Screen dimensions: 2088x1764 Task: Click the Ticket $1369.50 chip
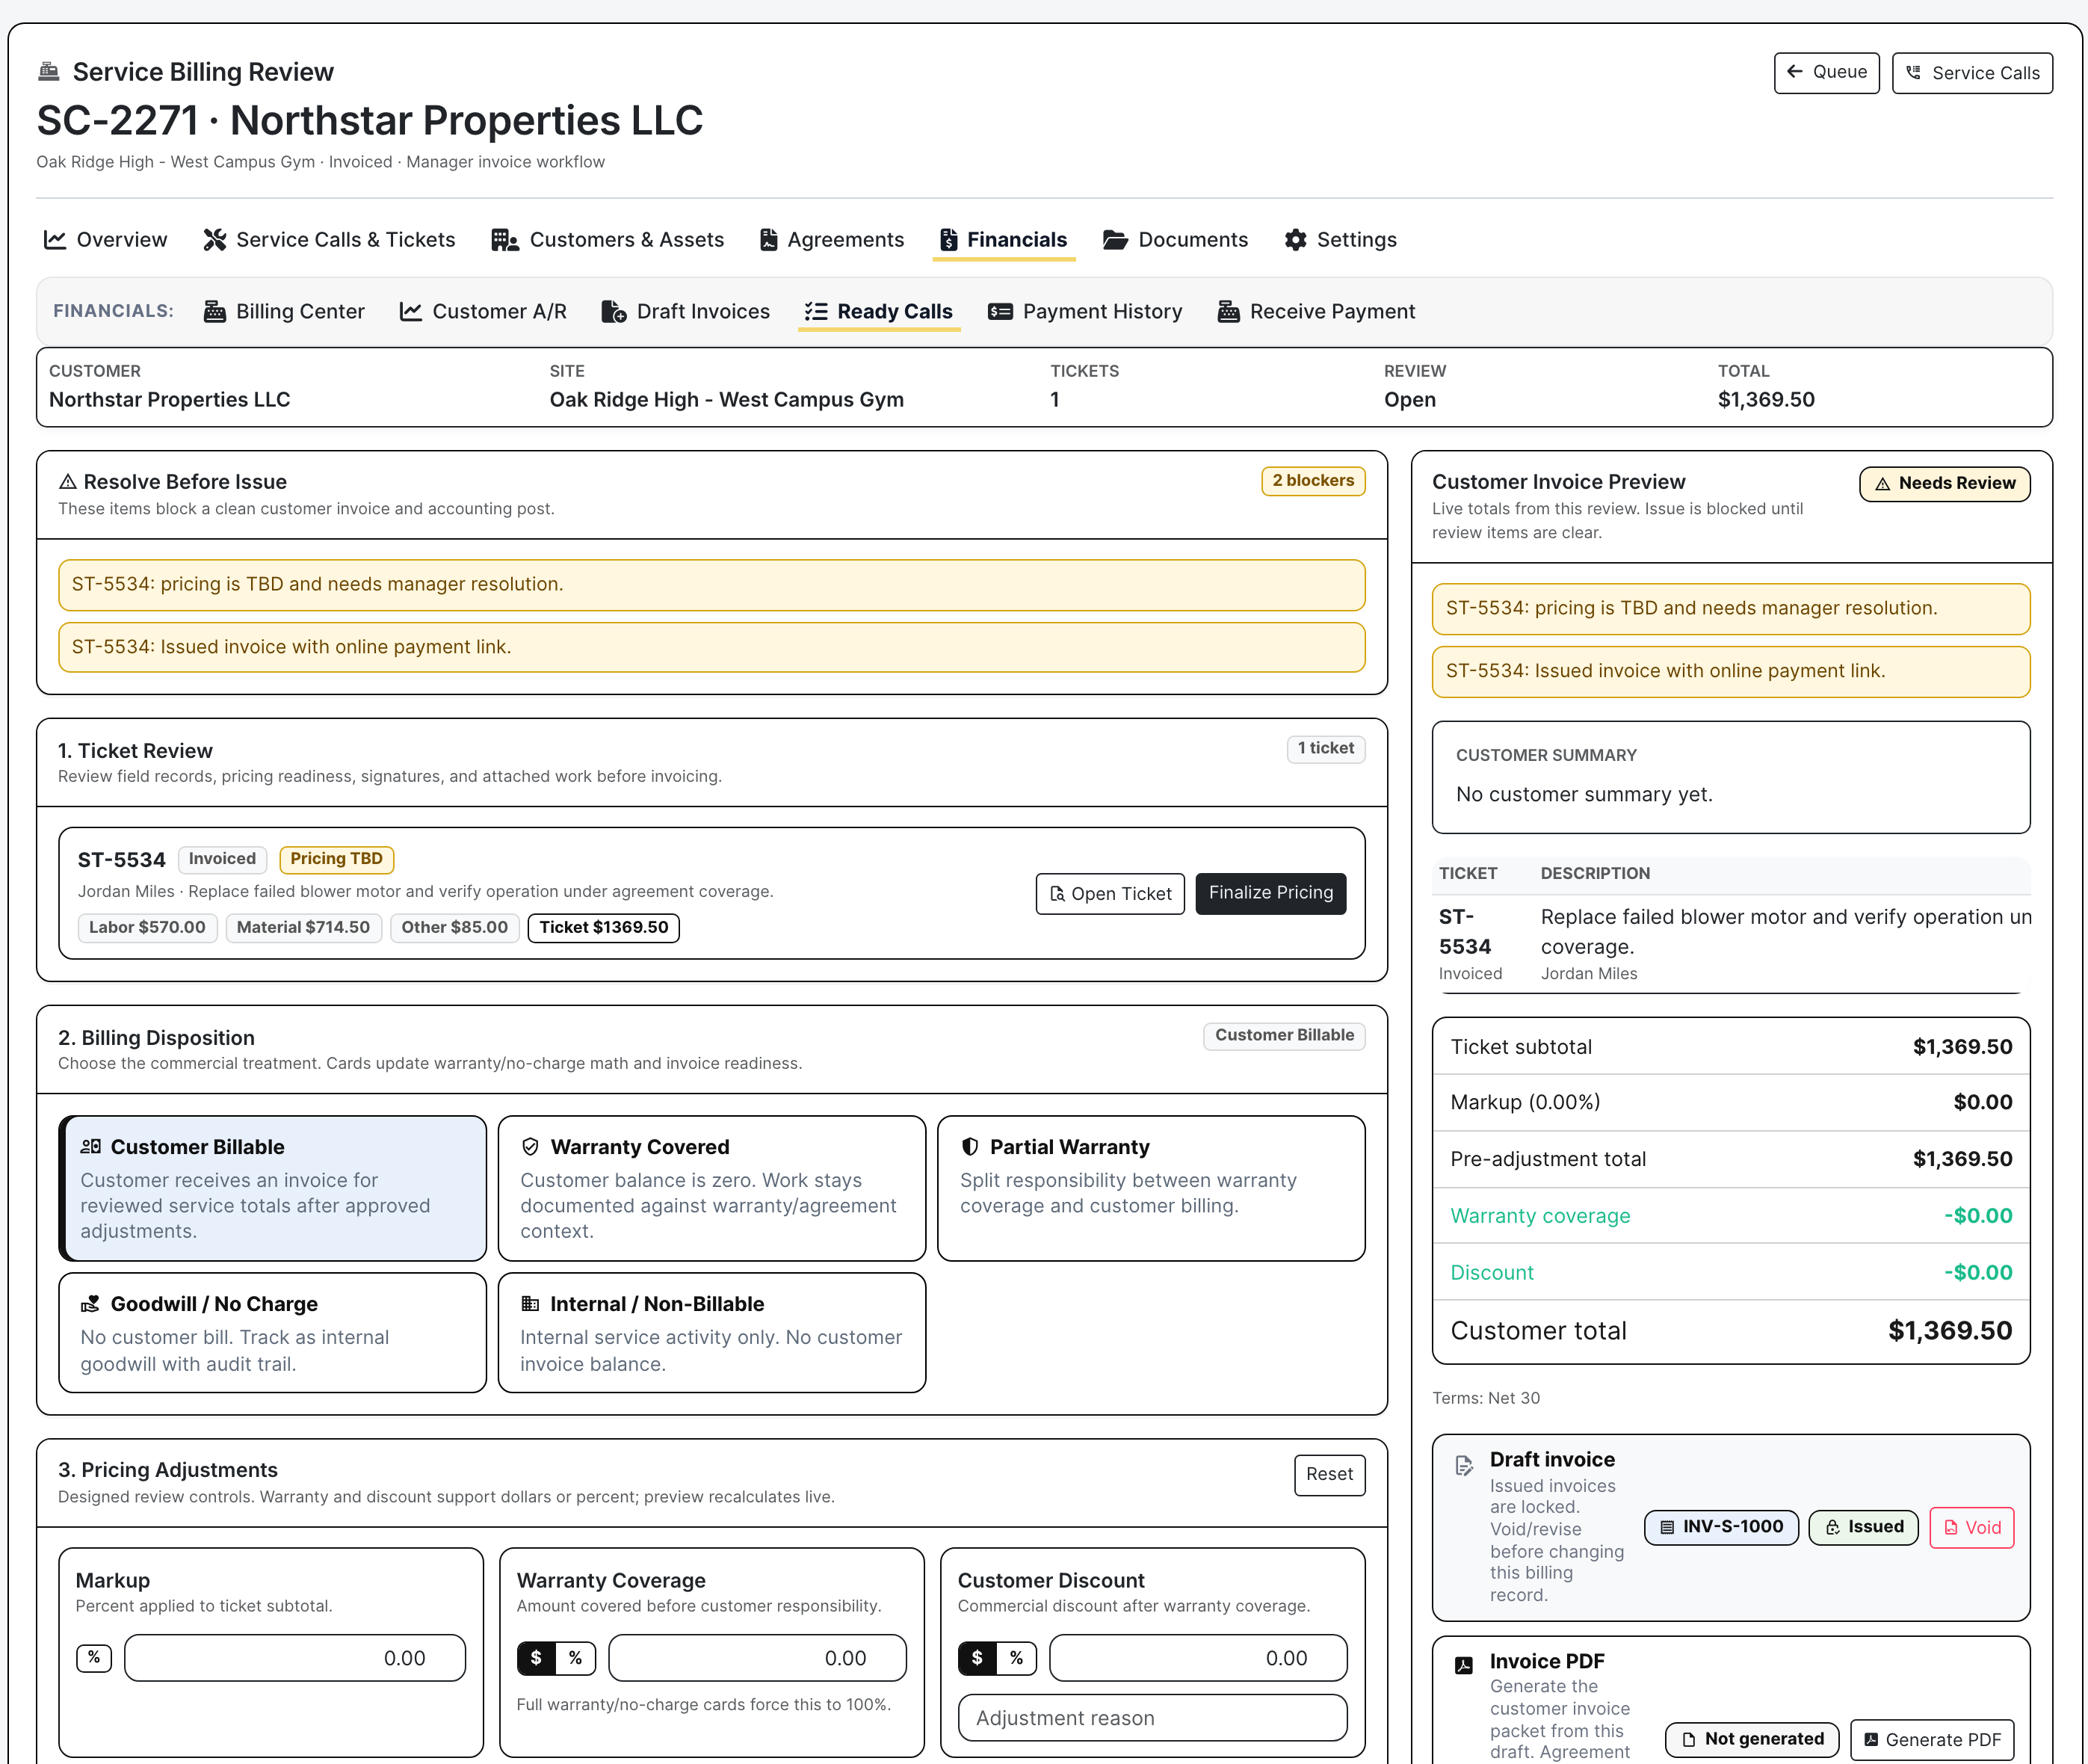coord(603,928)
